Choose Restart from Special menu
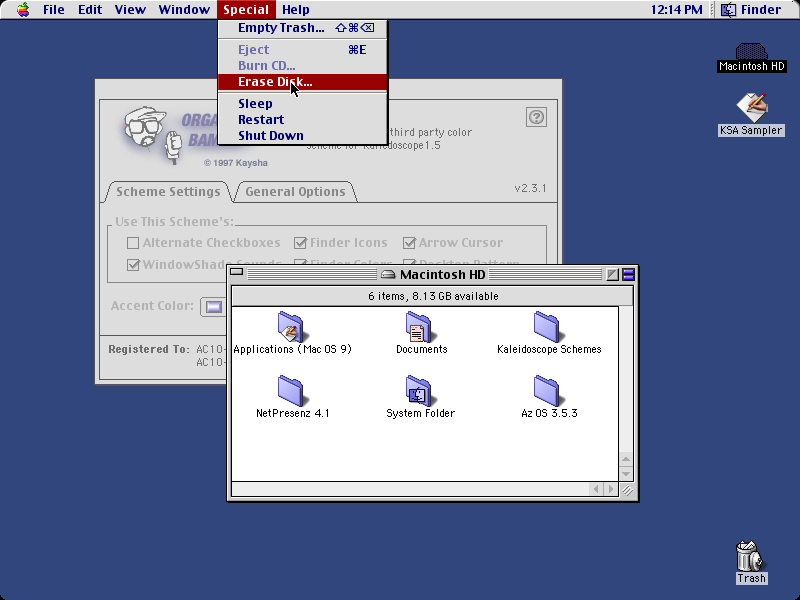The image size is (800, 600). point(303,119)
